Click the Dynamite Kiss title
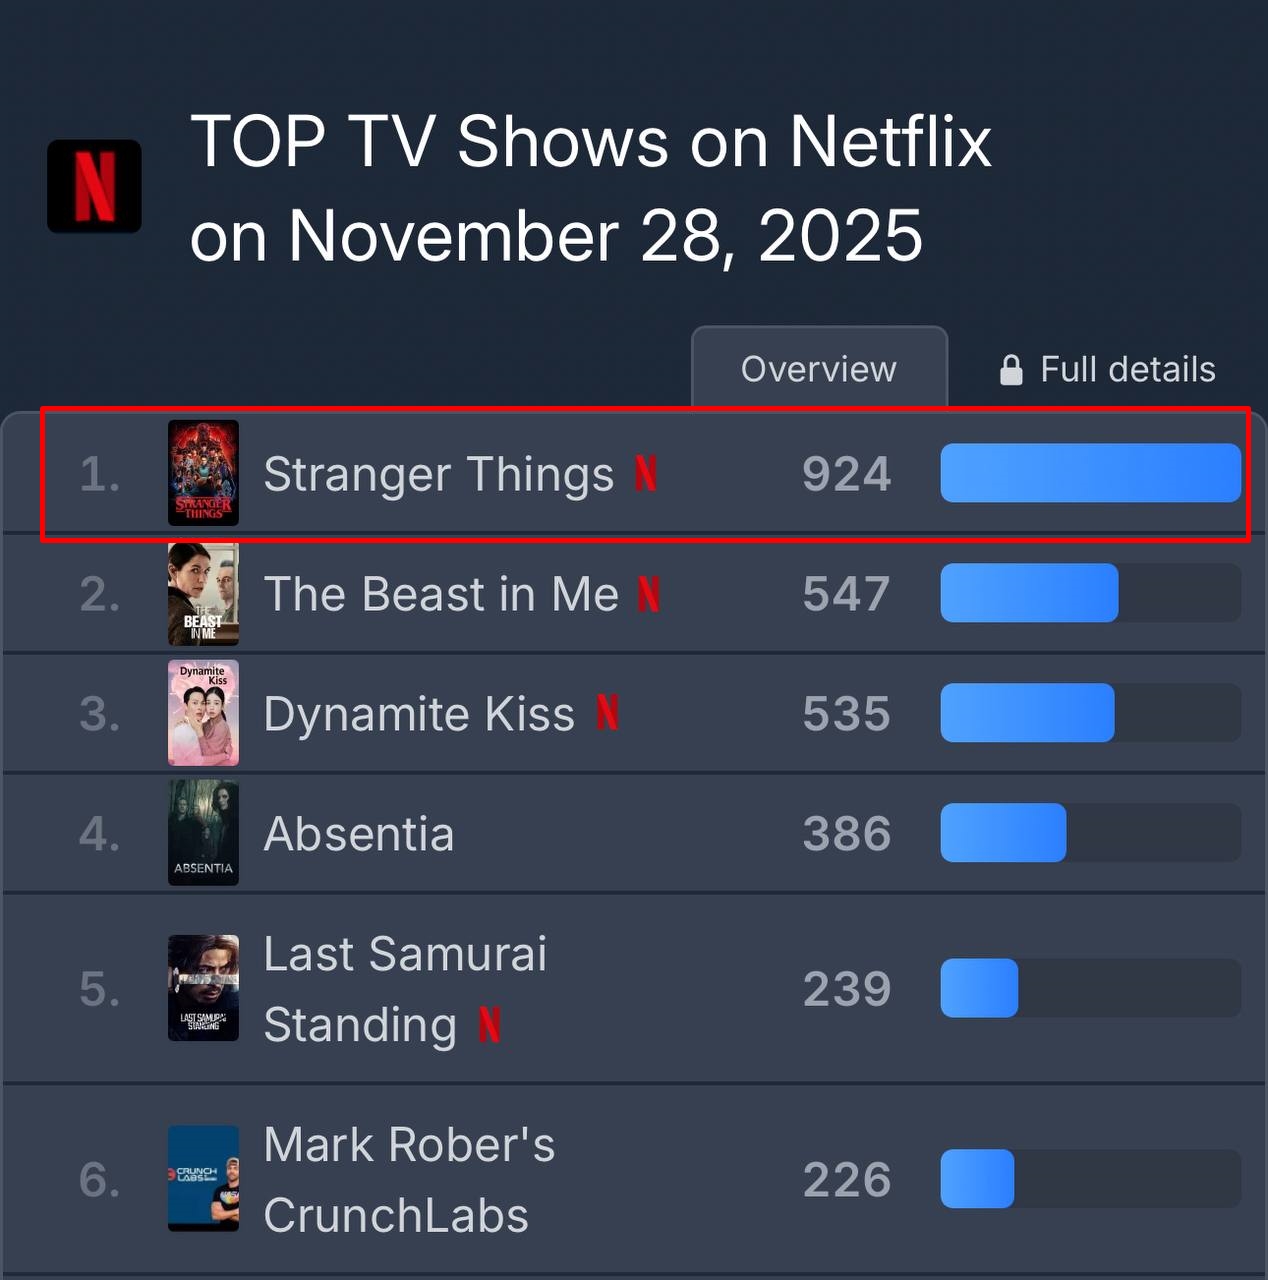Image resolution: width=1268 pixels, height=1280 pixels. [418, 713]
